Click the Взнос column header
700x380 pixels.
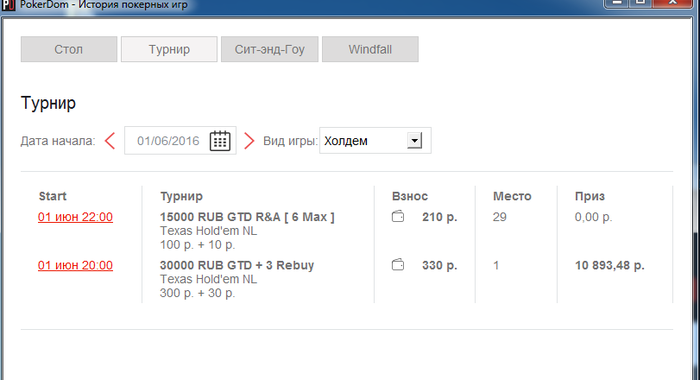pyautogui.click(x=410, y=196)
